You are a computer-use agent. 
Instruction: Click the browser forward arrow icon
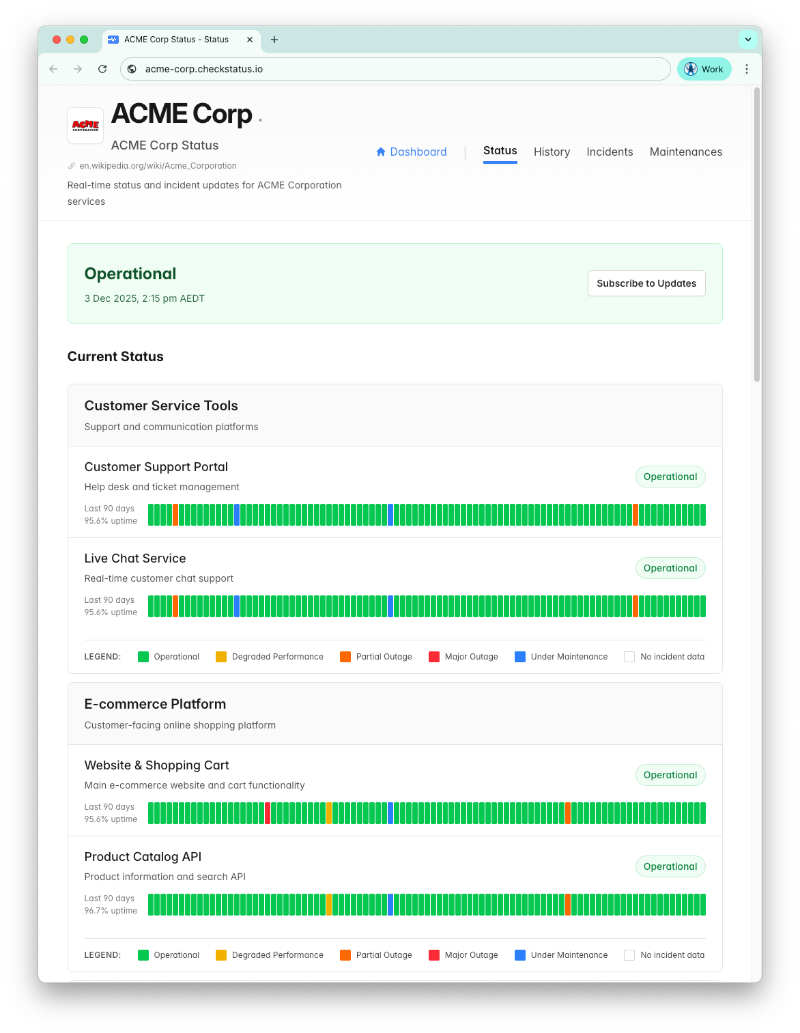(x=77, y=68)
